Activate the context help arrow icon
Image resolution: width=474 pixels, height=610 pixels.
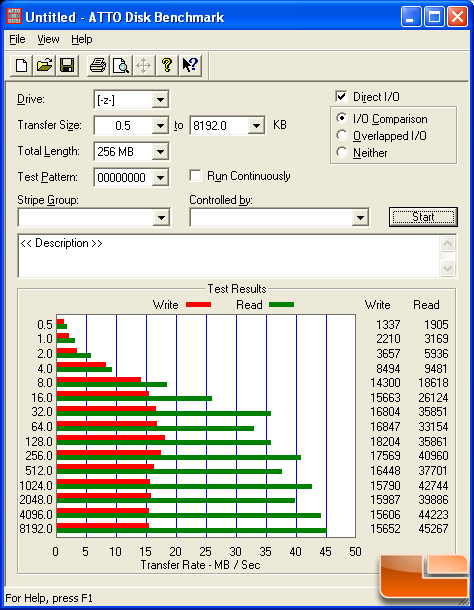(x=190, y=65)
